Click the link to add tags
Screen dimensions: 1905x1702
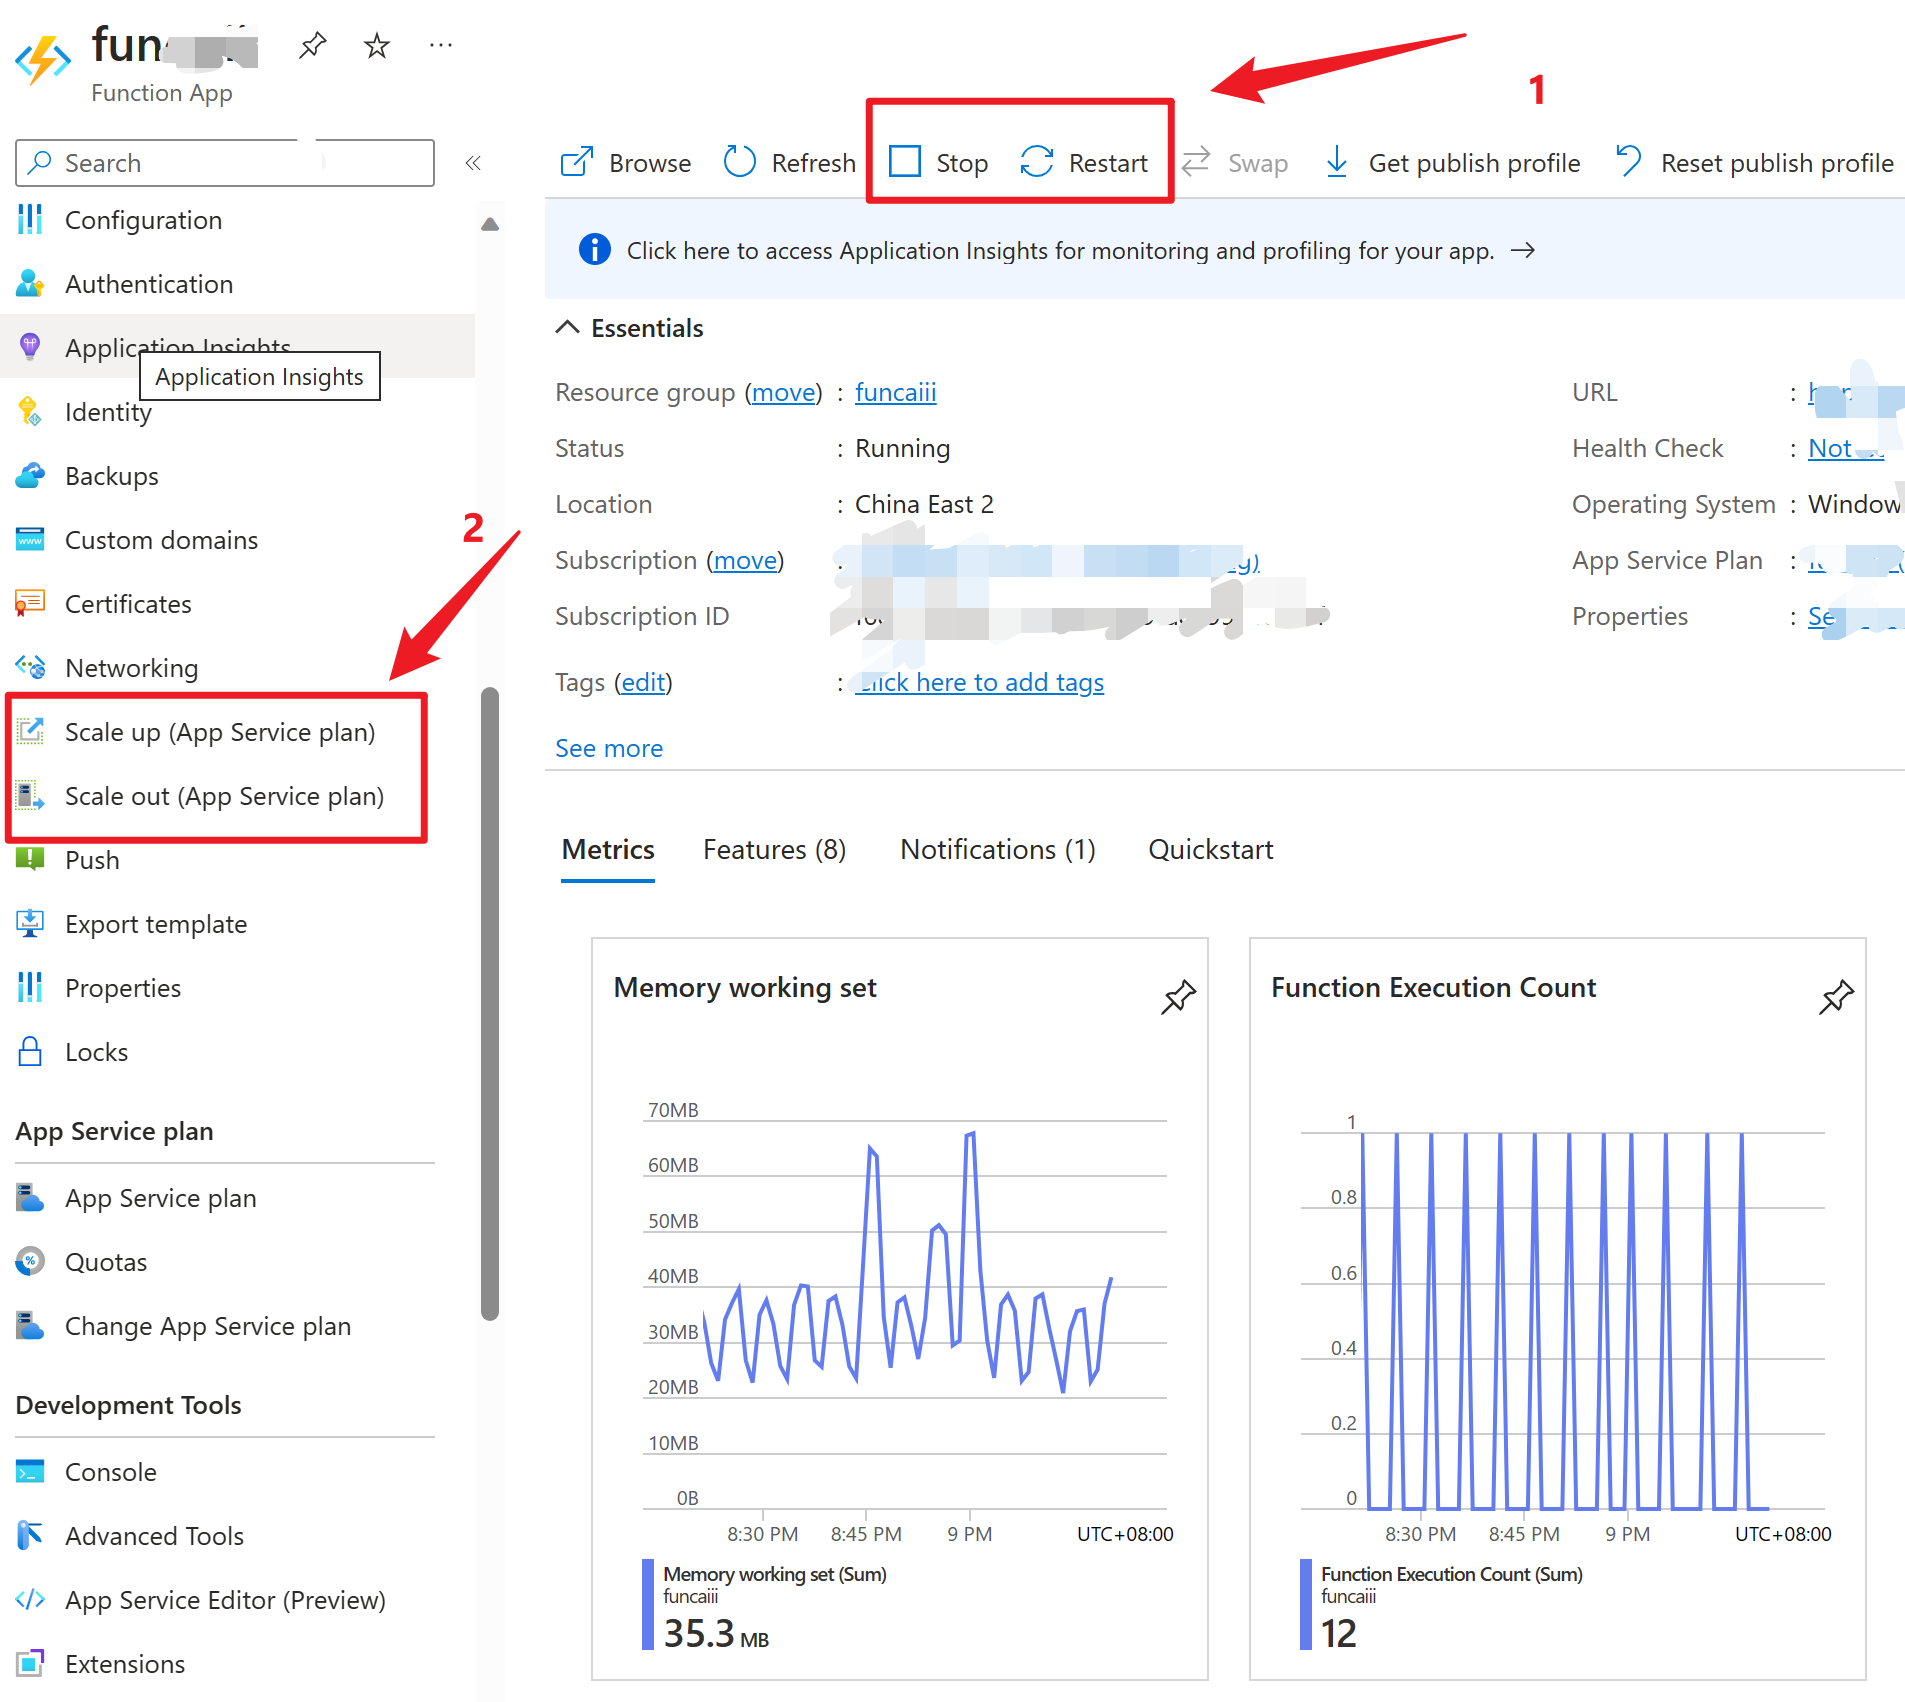tap(980, 682)
